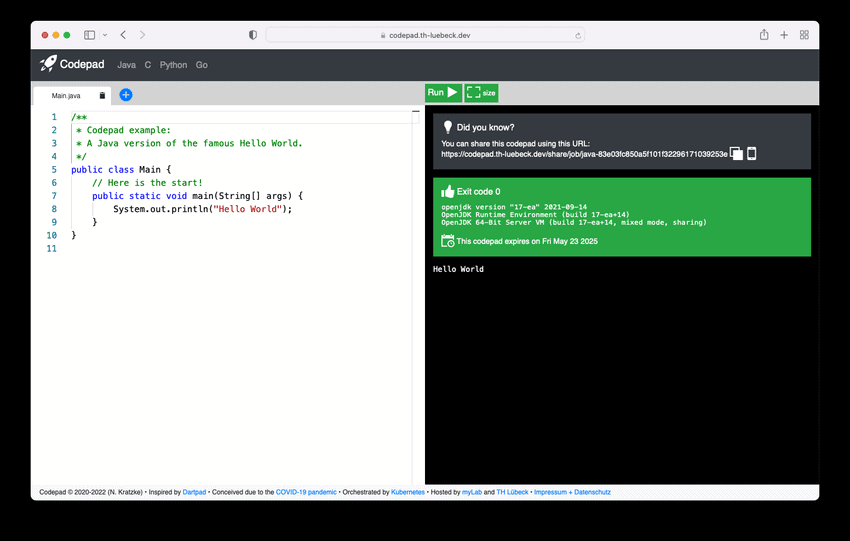Open Safari share icon
Viewport: 850px width, 541px height.
tap(764, 35)
